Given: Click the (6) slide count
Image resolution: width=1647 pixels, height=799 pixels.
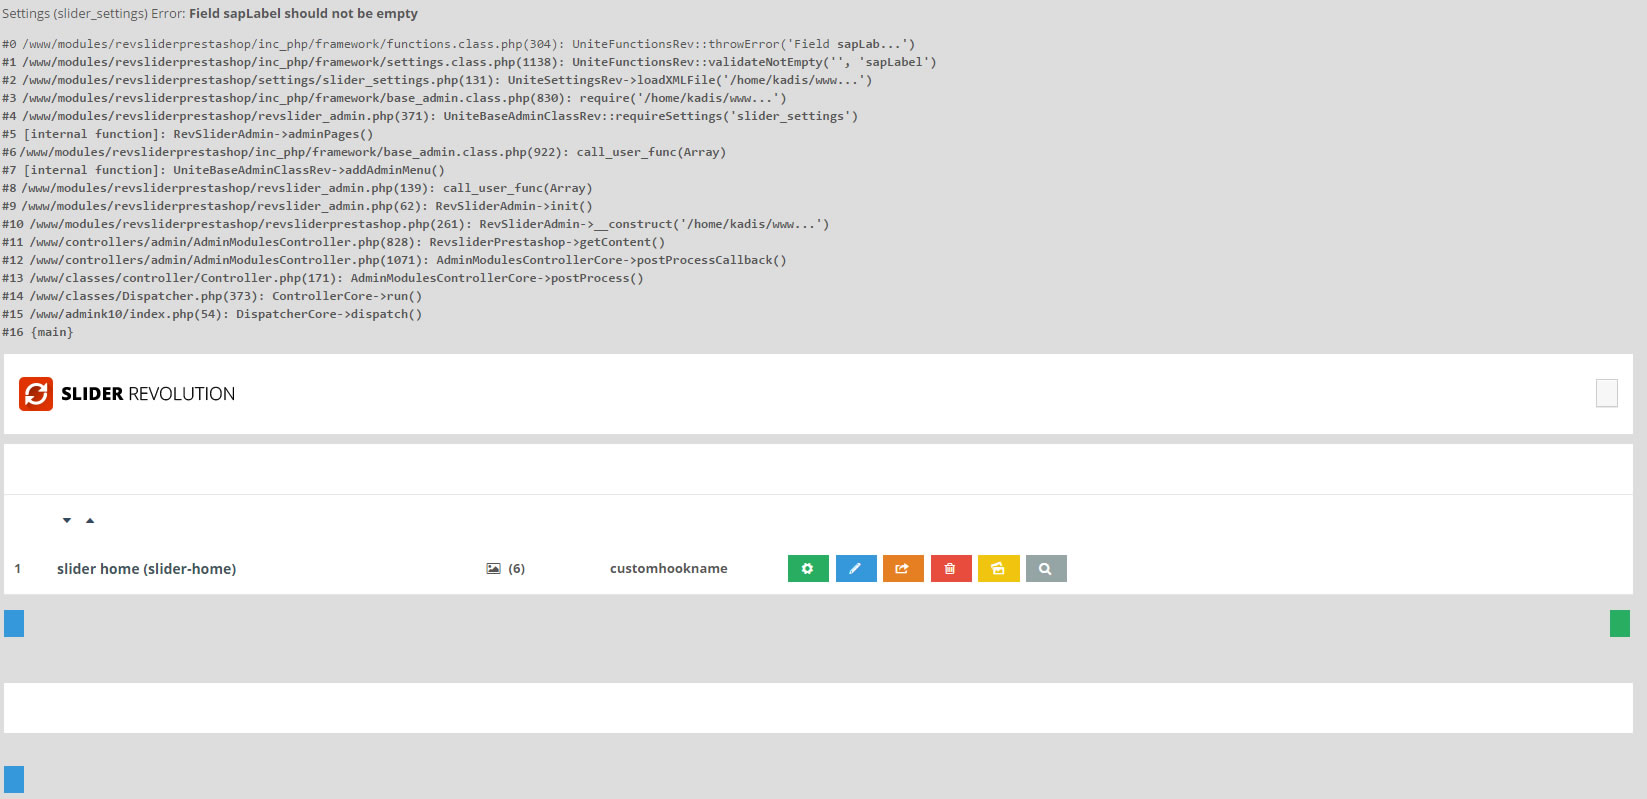Looking at the screenshot, I should (x=516, y=569).
